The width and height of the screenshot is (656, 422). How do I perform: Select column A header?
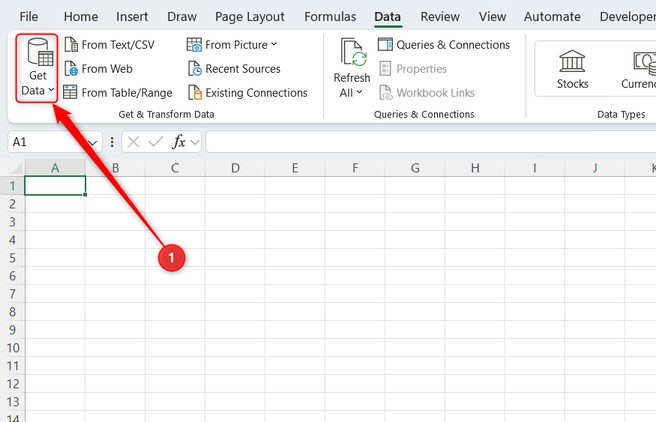(55, 168)
